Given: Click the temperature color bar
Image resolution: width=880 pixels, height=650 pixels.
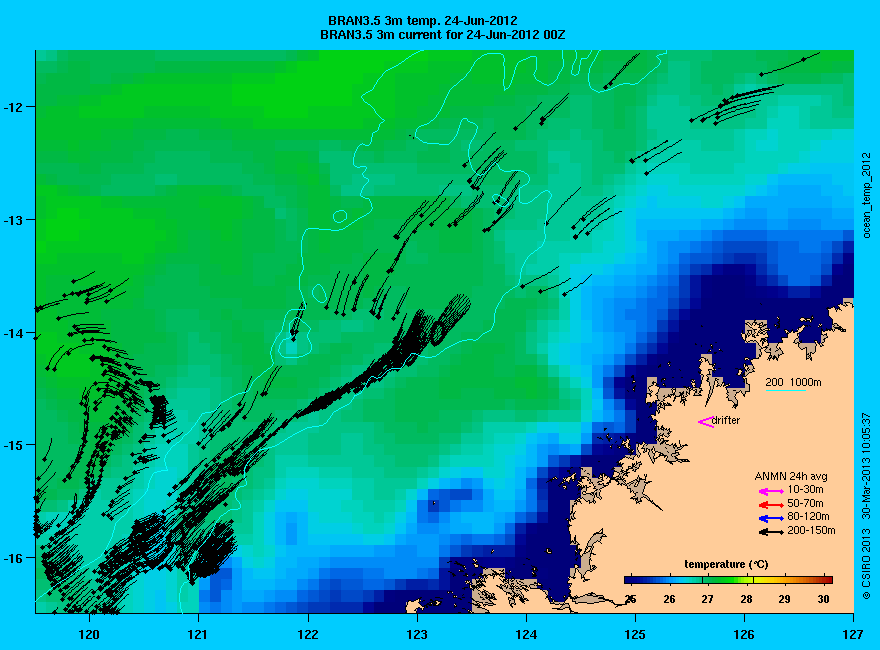Looking at the screenshot, I should (x=728, y=580).
